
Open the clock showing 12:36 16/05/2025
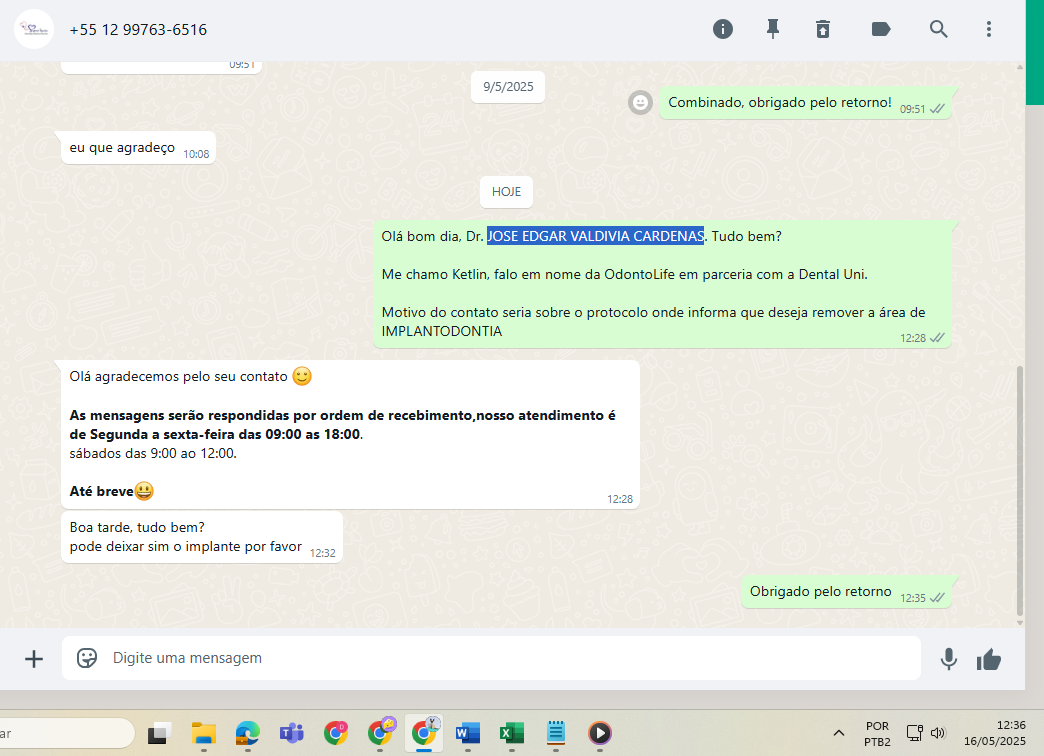995,733
